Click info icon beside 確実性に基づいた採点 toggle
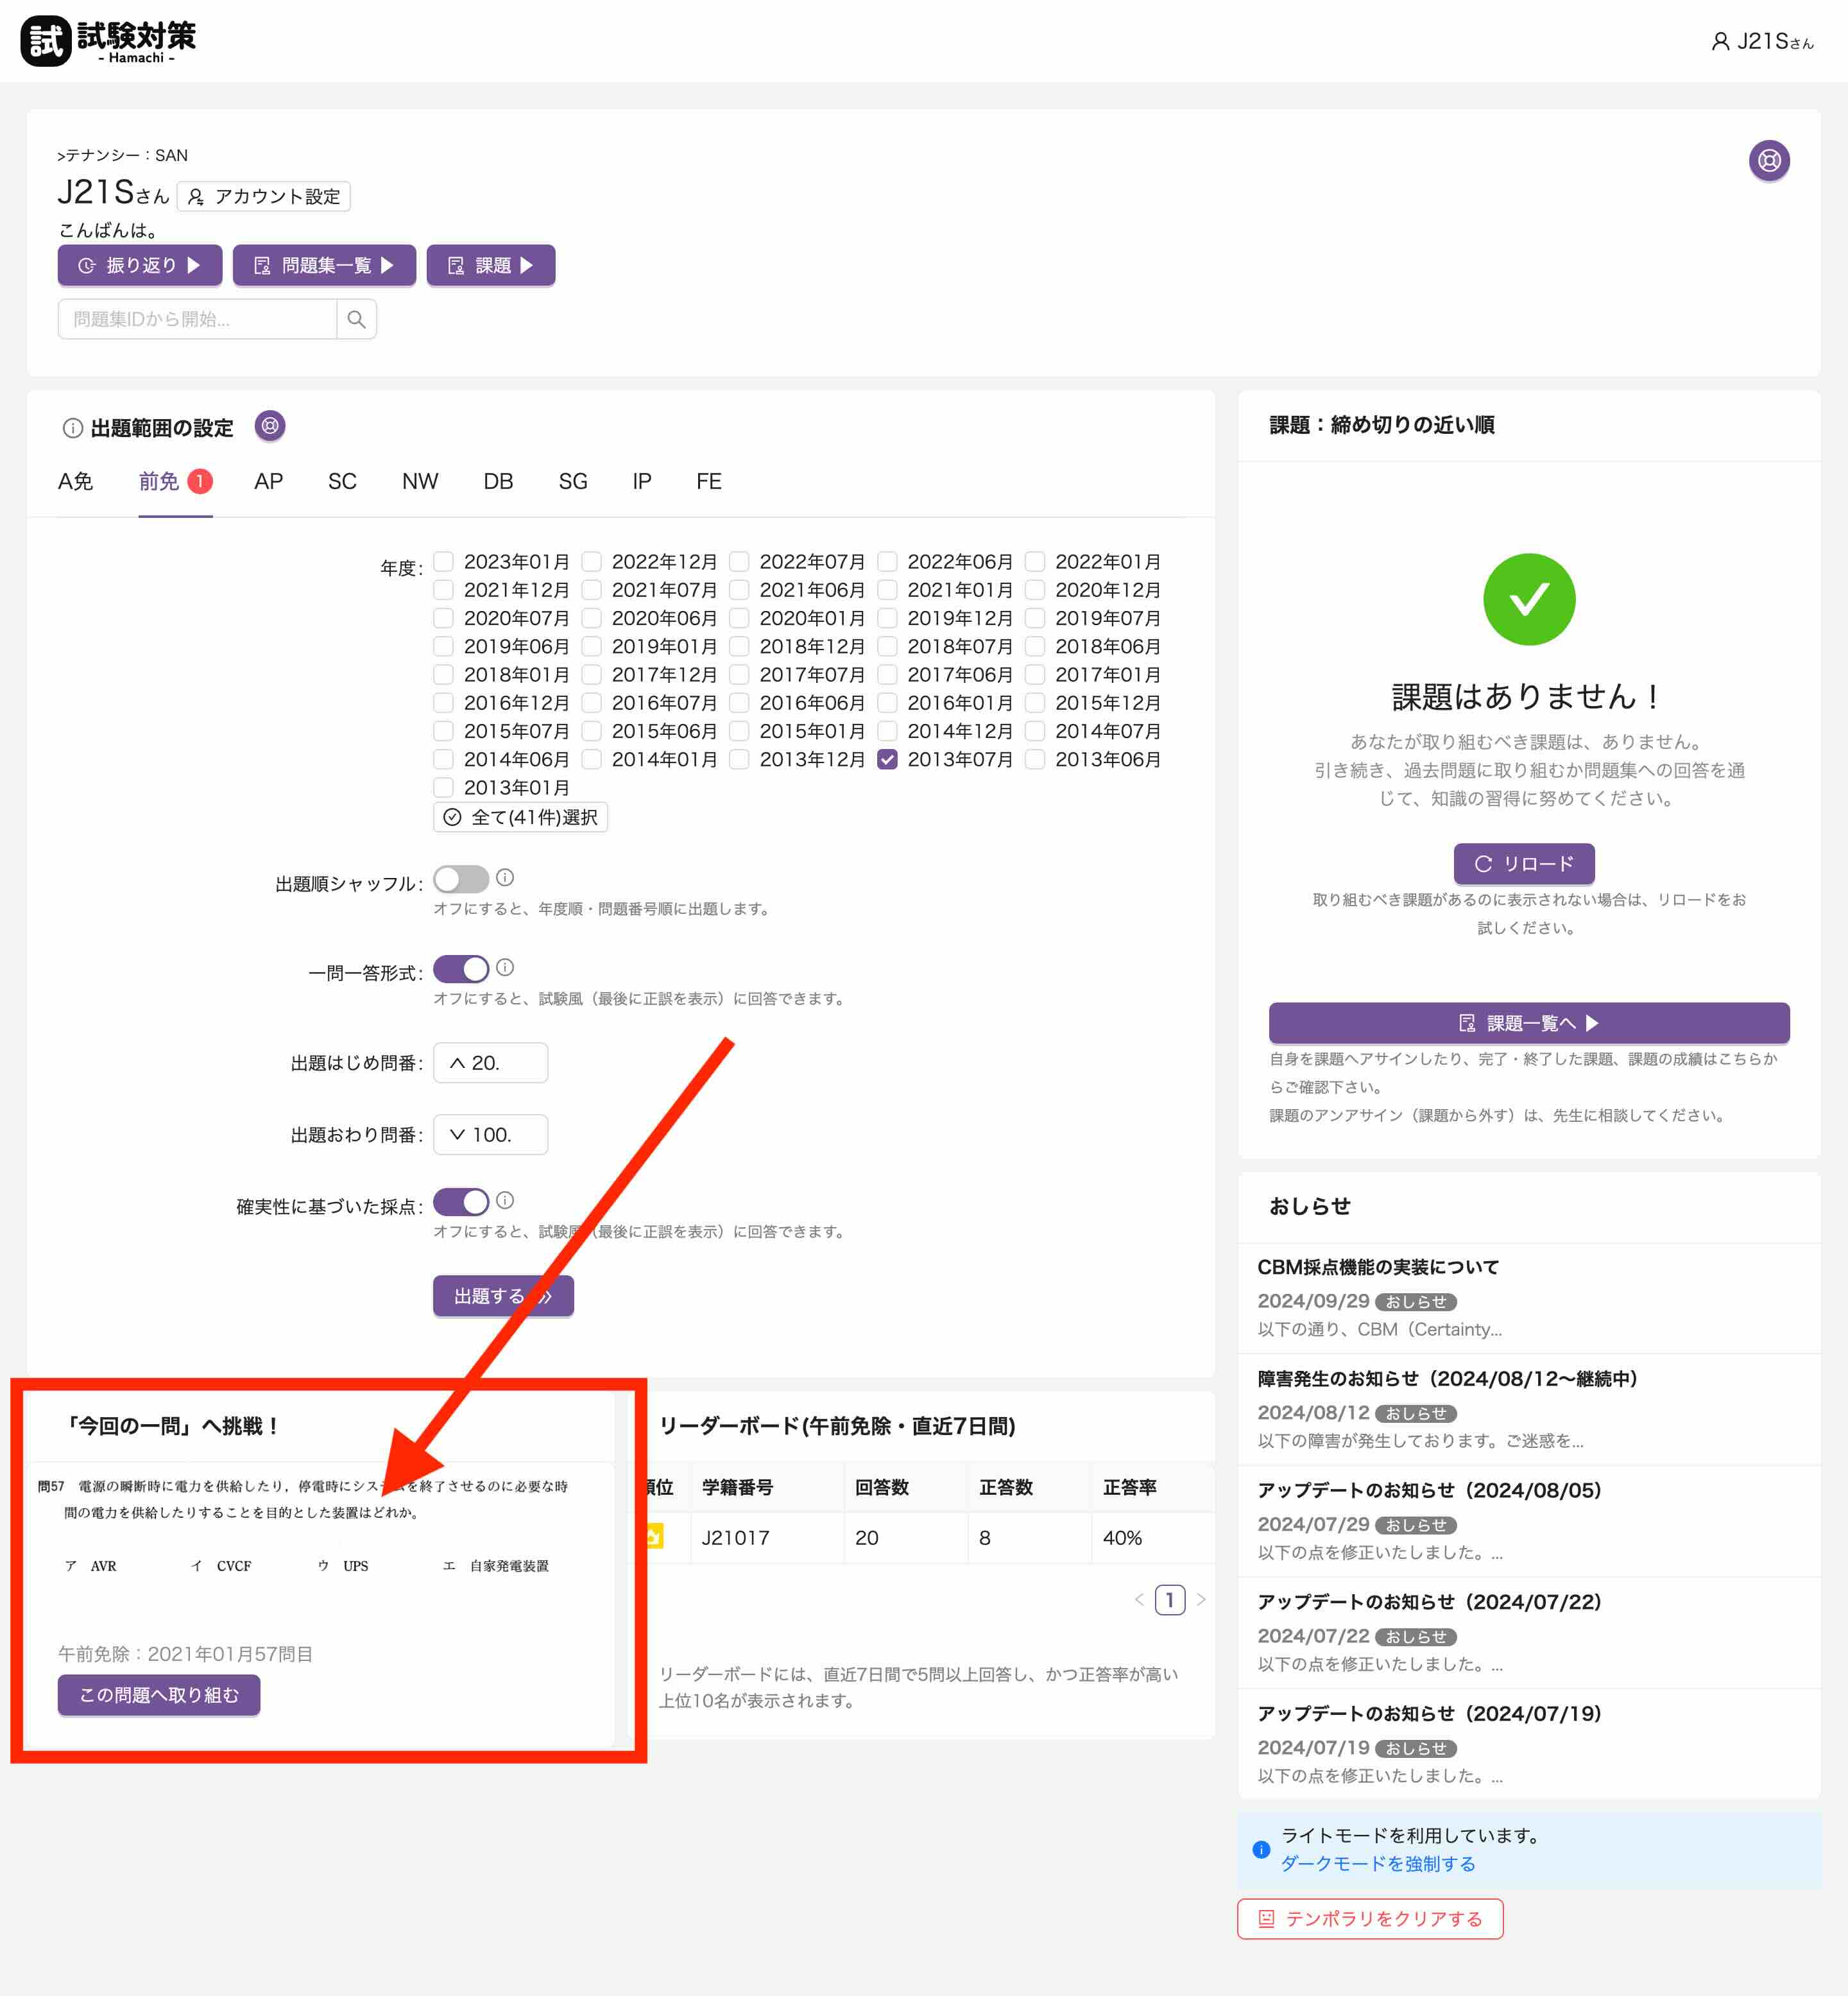 [x=505, y=1200]
